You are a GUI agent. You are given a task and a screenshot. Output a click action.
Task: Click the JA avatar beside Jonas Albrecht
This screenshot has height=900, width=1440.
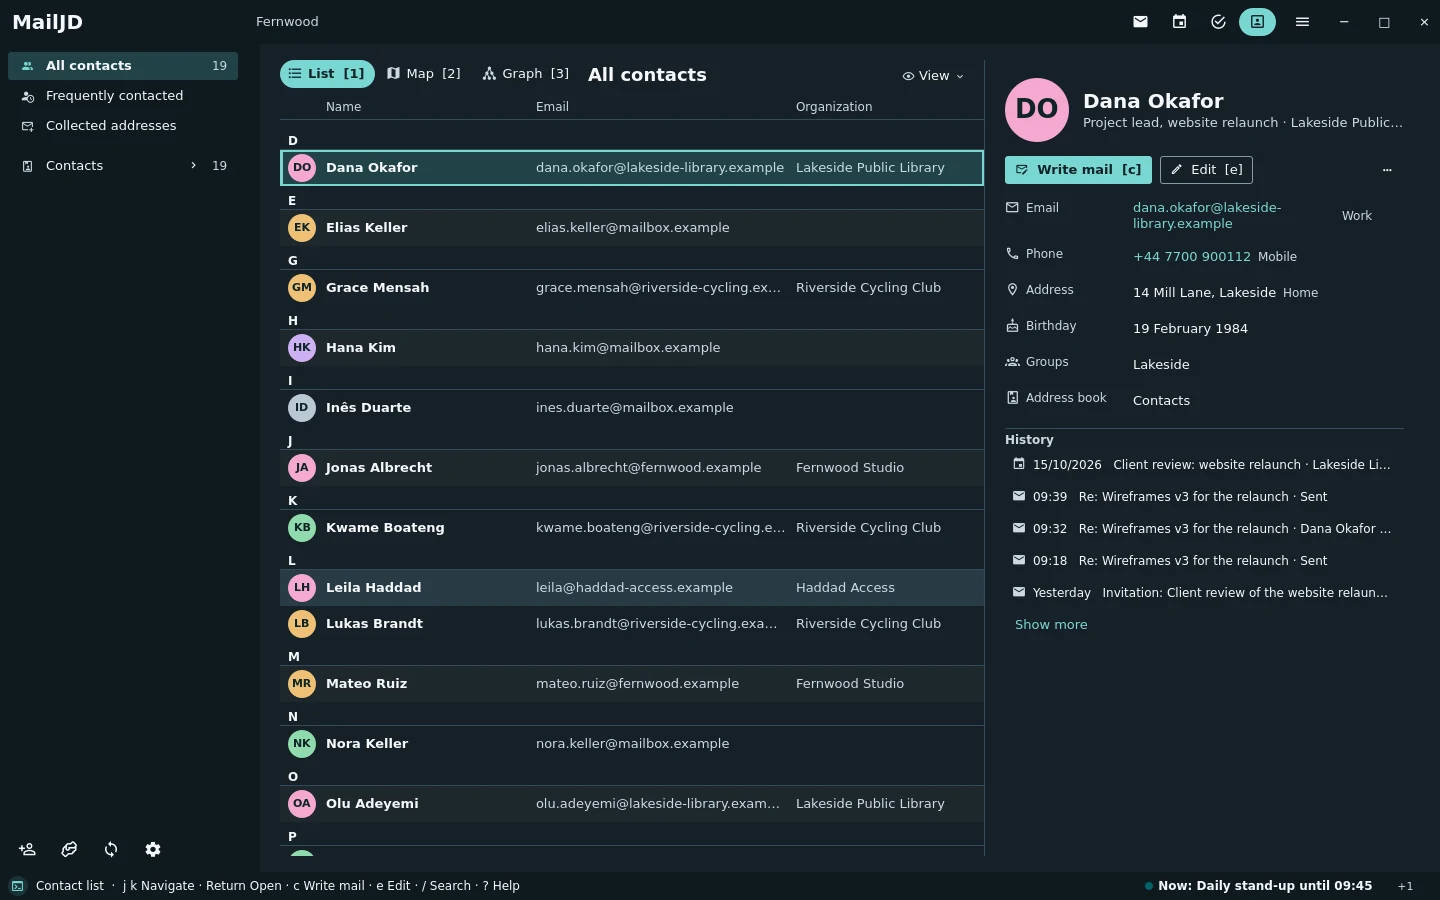tap(302, 468)
